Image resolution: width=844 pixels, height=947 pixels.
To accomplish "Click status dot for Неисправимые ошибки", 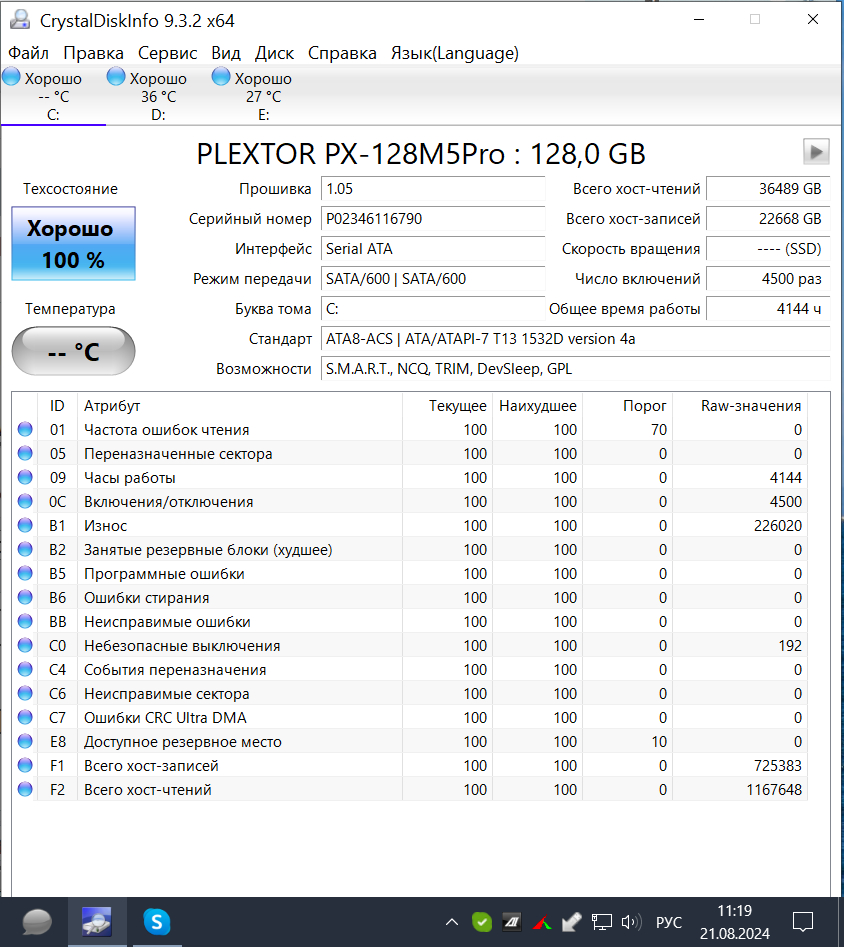I will click(x=25, y=621).
